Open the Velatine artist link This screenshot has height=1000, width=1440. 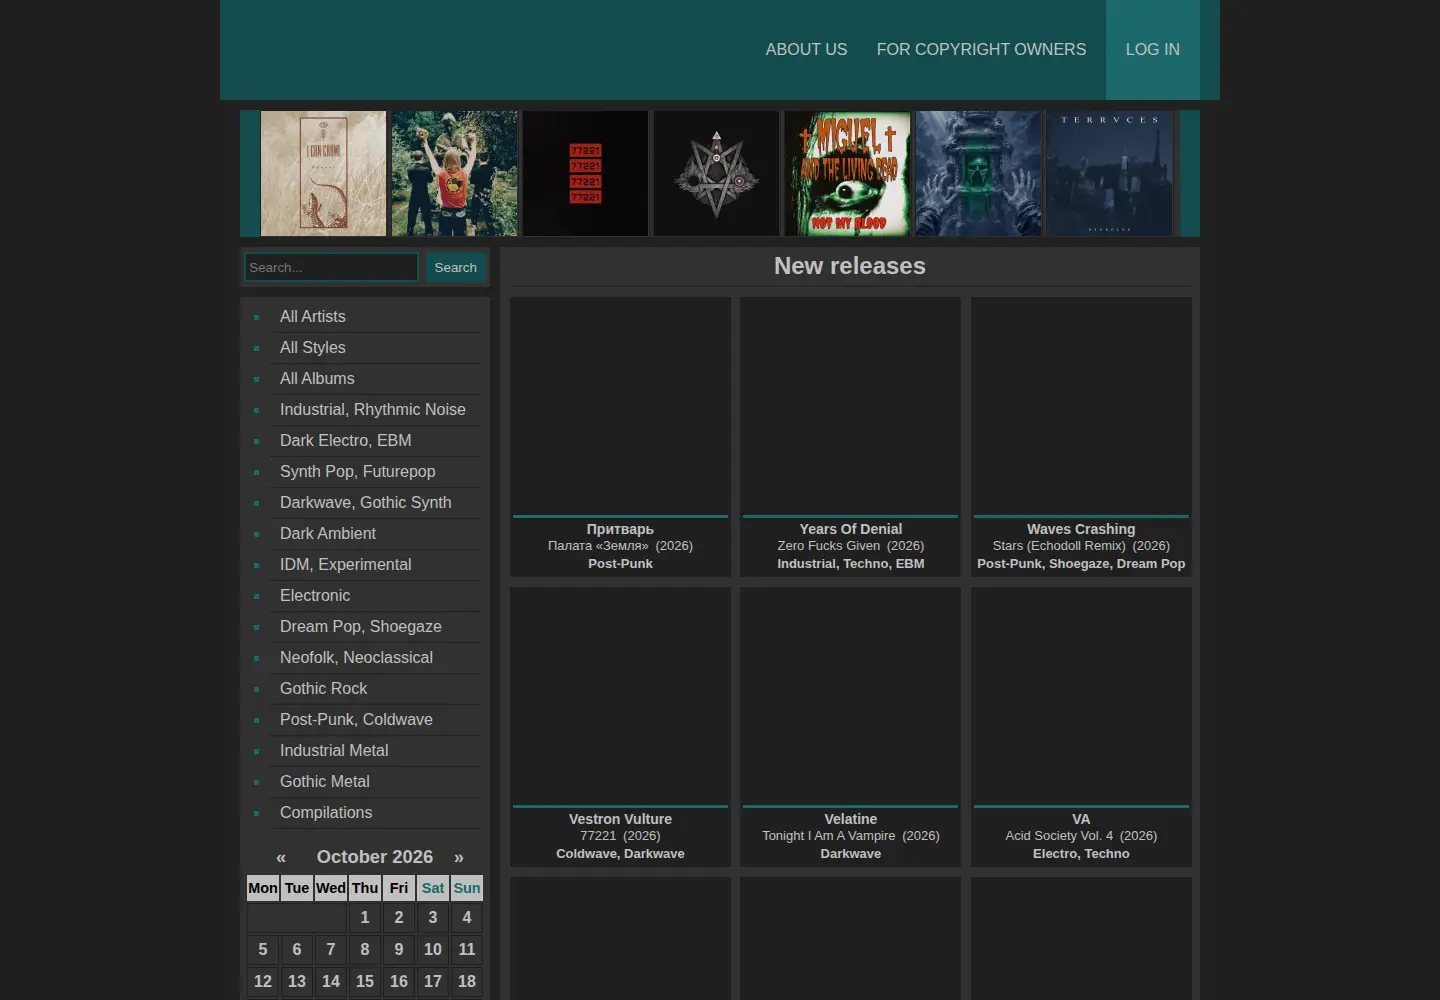point(851,819)
